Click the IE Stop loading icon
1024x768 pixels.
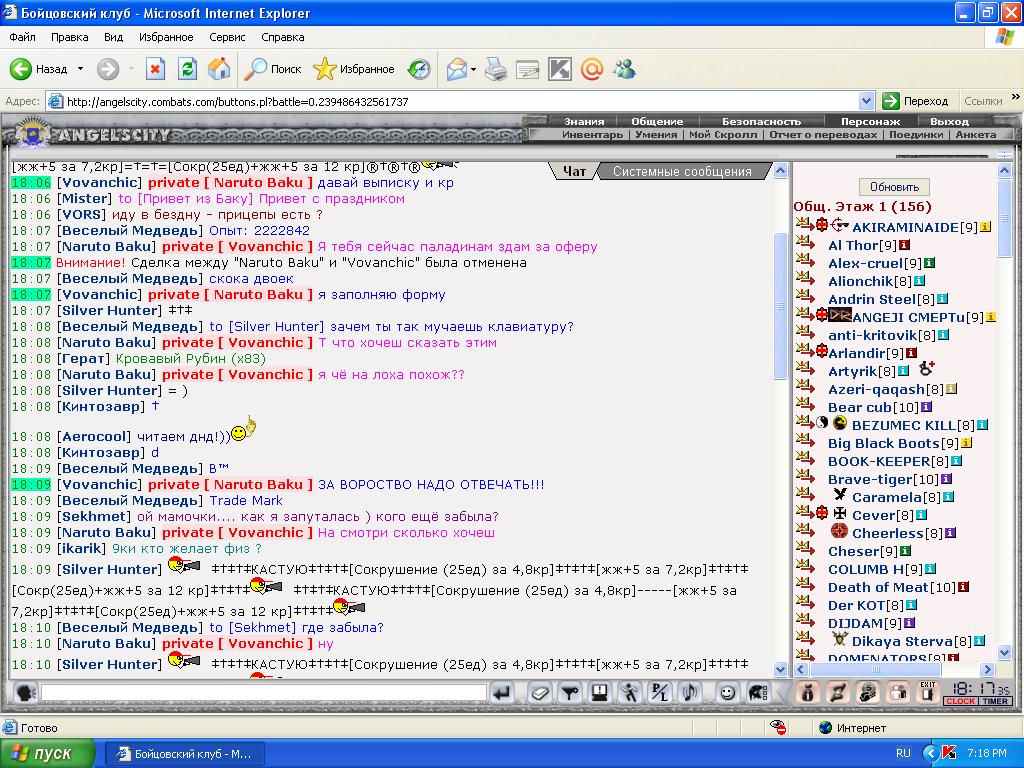155,69
